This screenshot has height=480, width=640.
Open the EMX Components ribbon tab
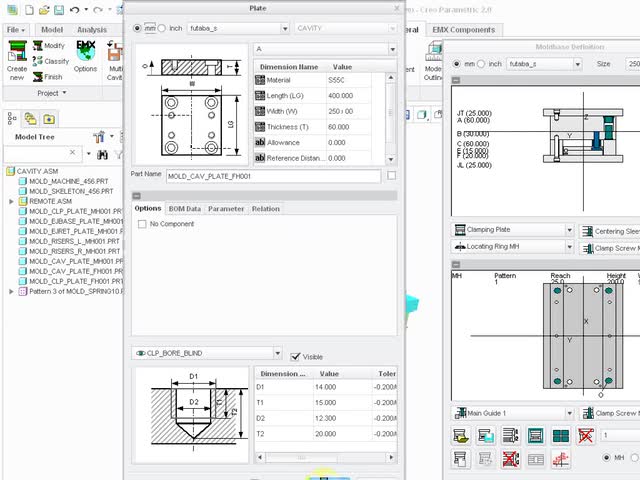pyautogui.click(x=463, y=30)
